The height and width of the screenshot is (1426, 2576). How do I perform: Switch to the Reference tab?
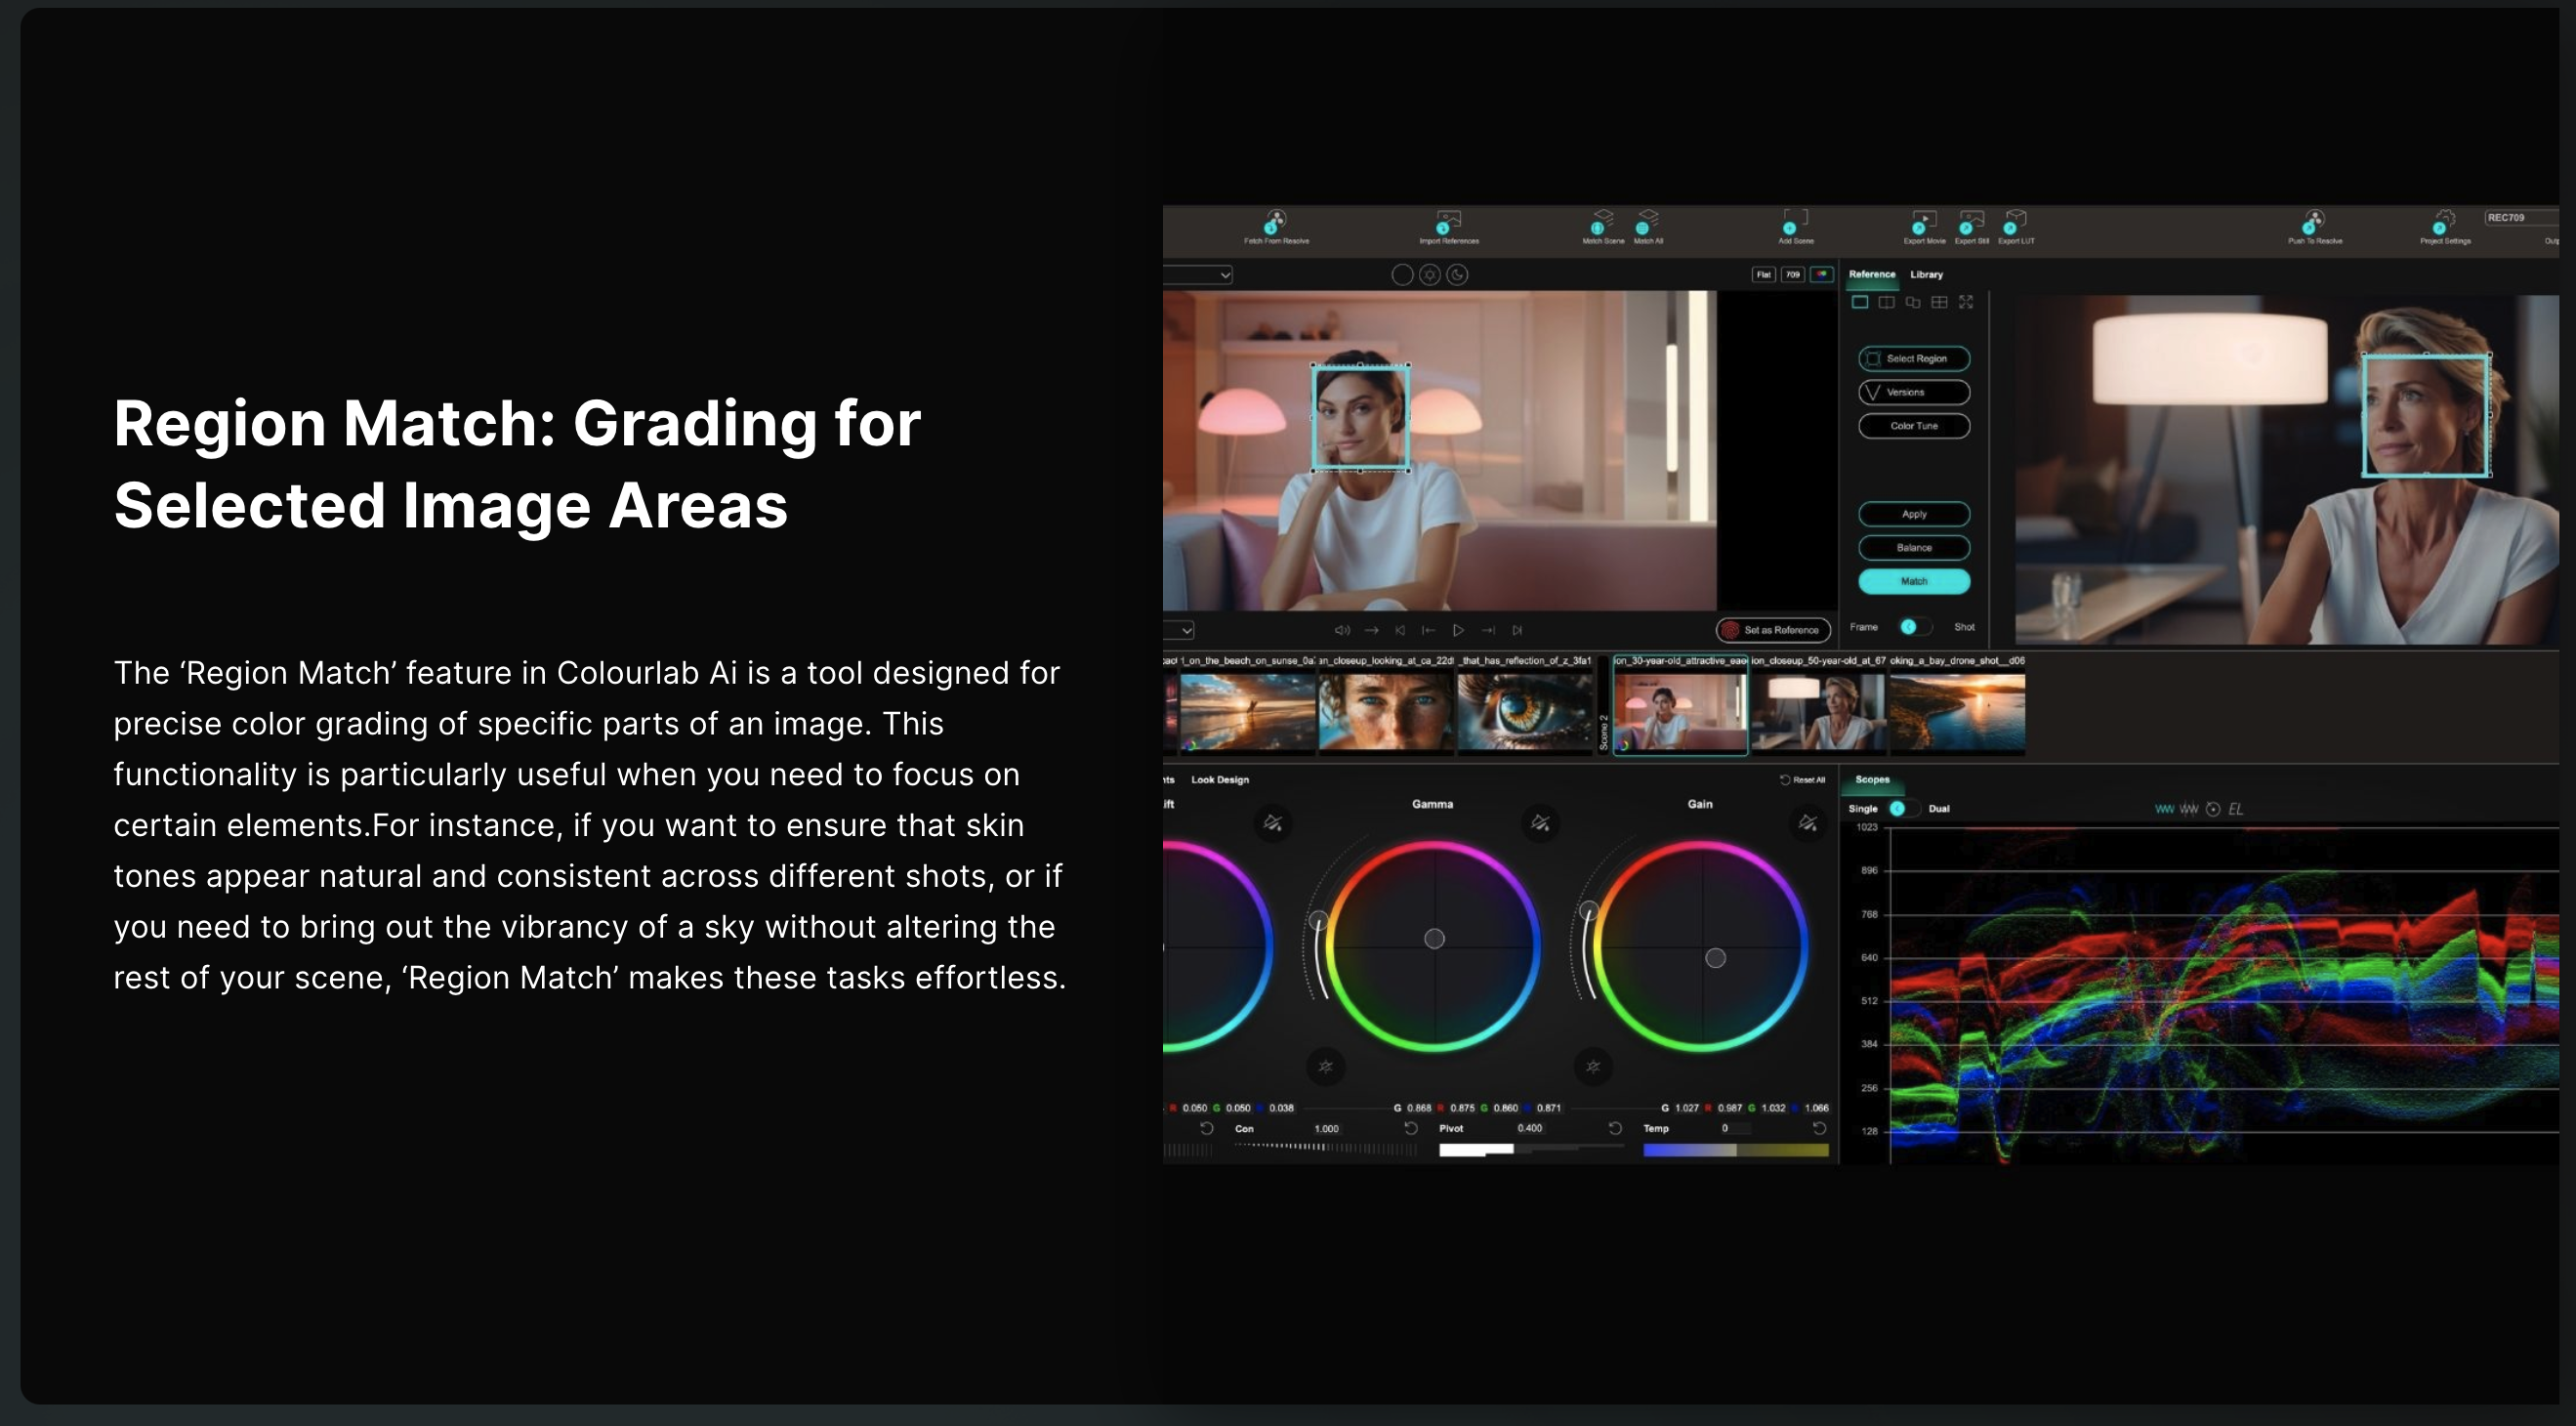click(x=1871, y=274)
